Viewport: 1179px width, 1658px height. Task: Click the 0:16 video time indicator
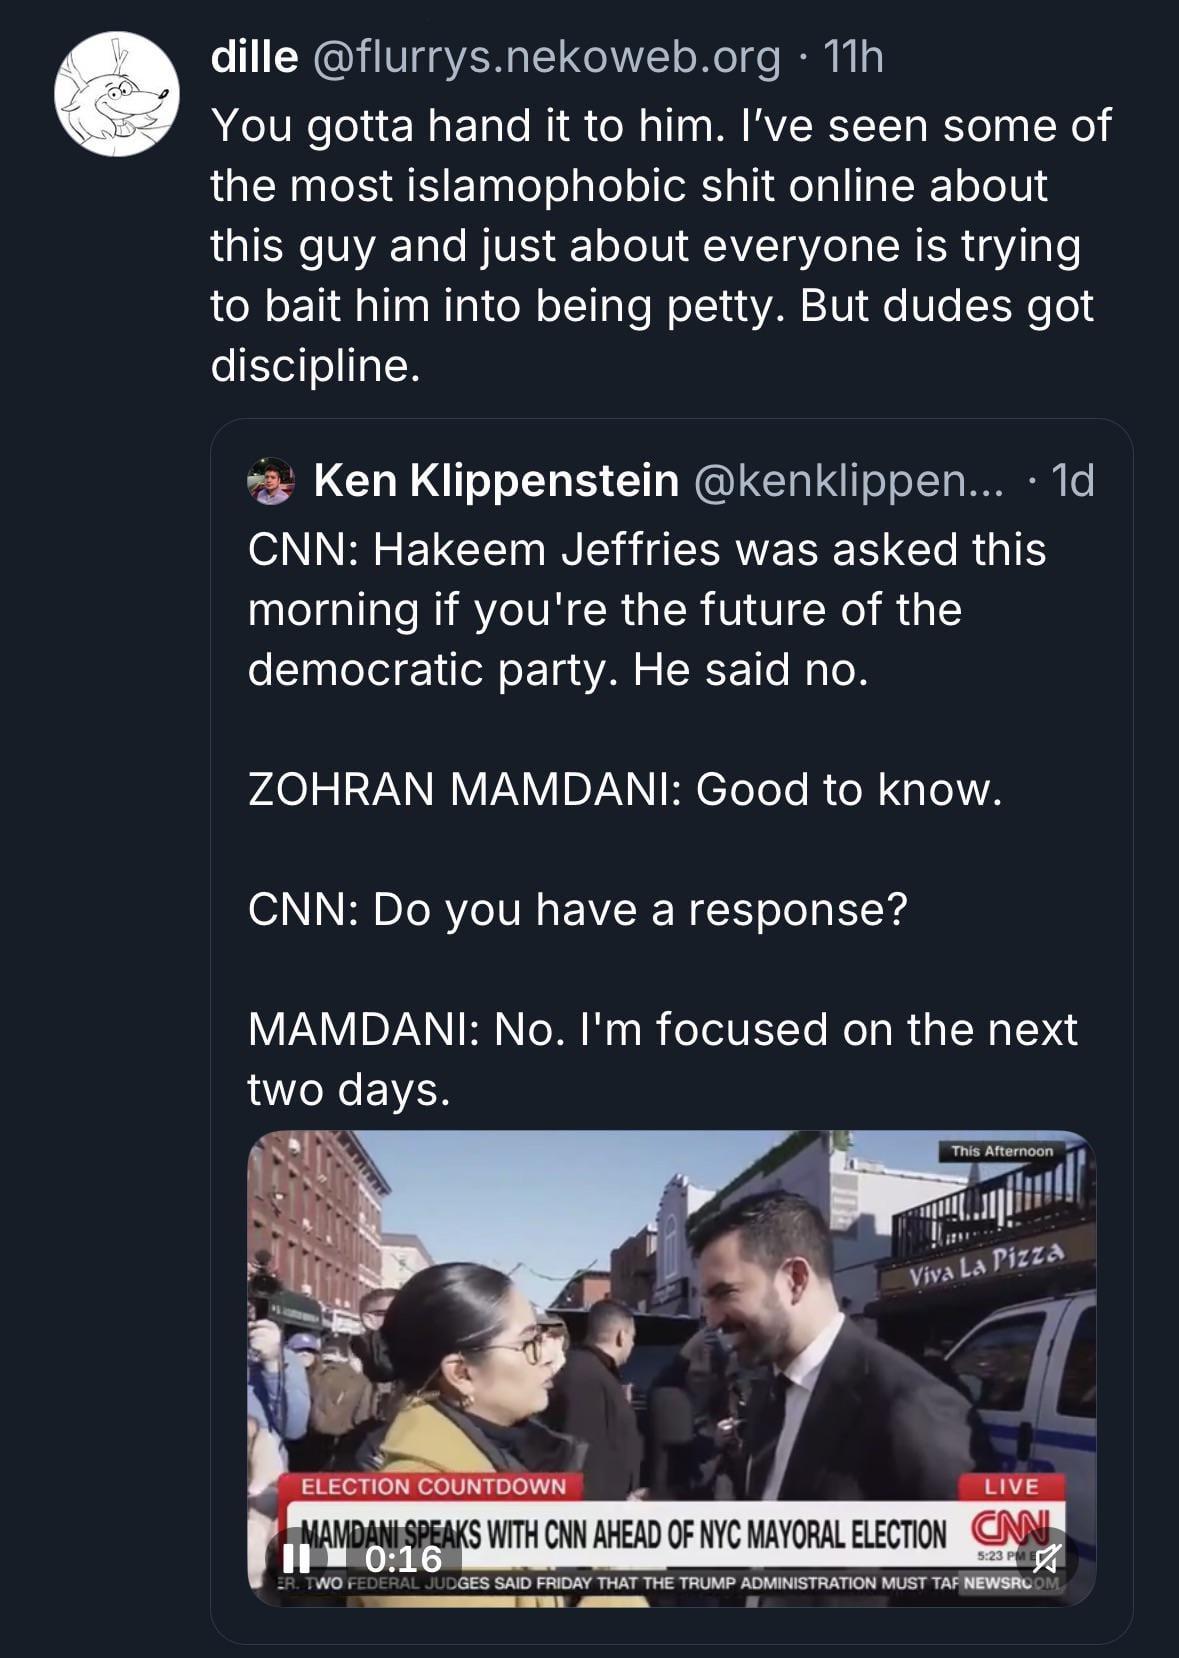click(403, 1558)
